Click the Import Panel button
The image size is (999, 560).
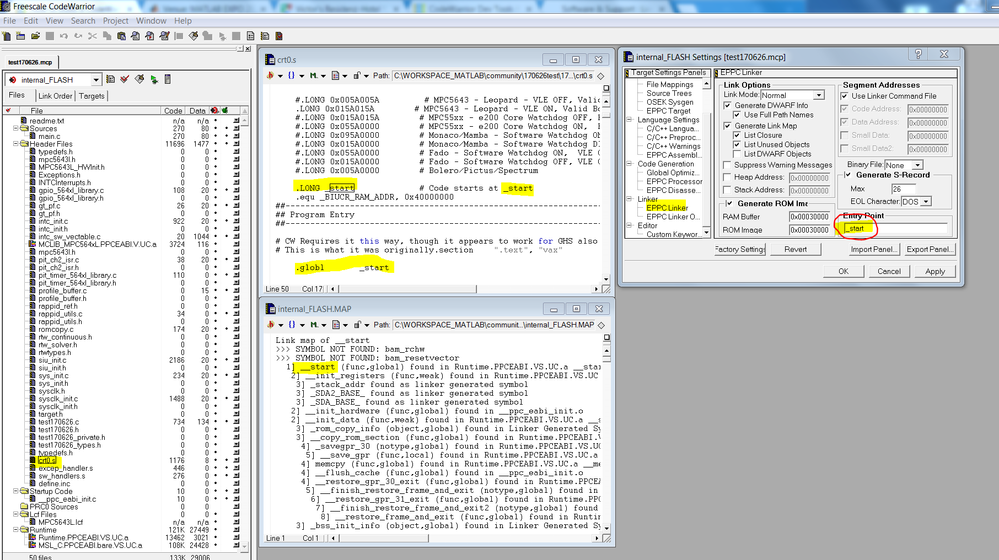click(x=873, y=249)
